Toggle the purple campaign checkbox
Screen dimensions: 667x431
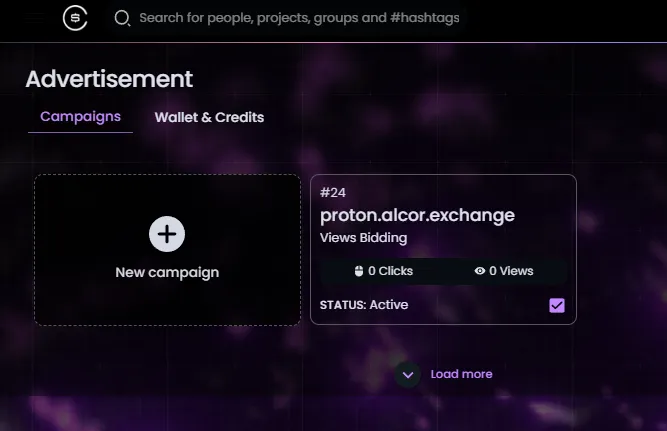pos(557,305)
